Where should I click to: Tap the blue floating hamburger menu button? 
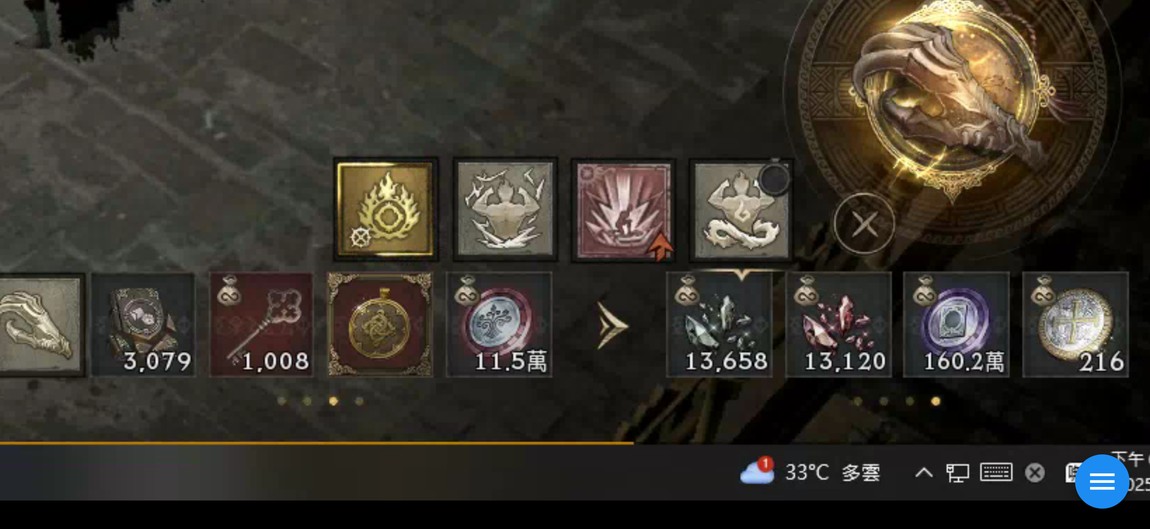click(x=1102, y=481)
